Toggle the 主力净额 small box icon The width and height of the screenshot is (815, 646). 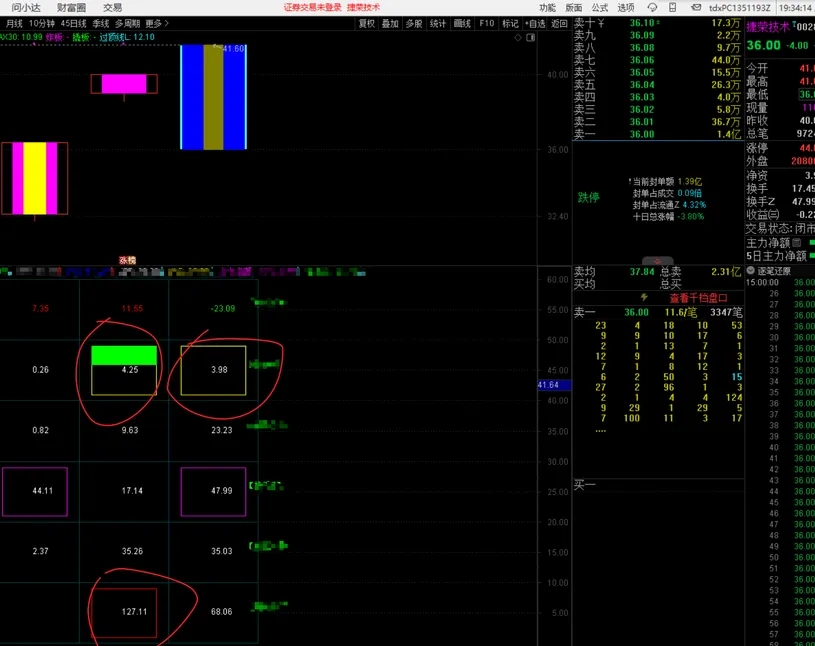(797, 242)
